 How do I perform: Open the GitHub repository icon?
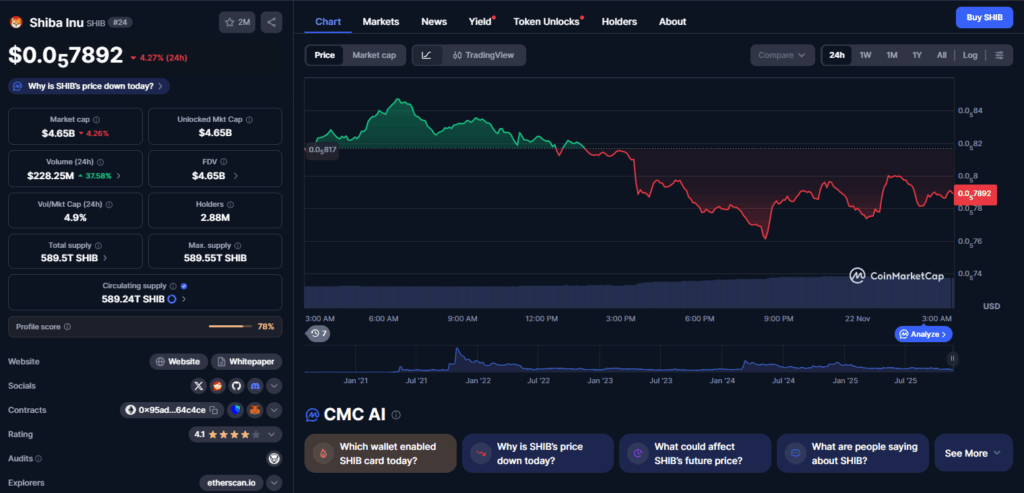tap(236, 385)
